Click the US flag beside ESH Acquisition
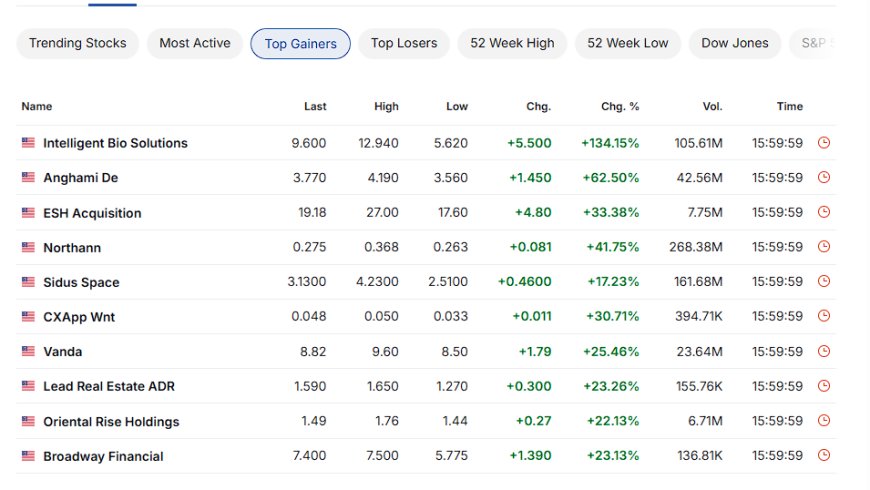Viewport: 870px width, 490px height. tap(28, 213)
